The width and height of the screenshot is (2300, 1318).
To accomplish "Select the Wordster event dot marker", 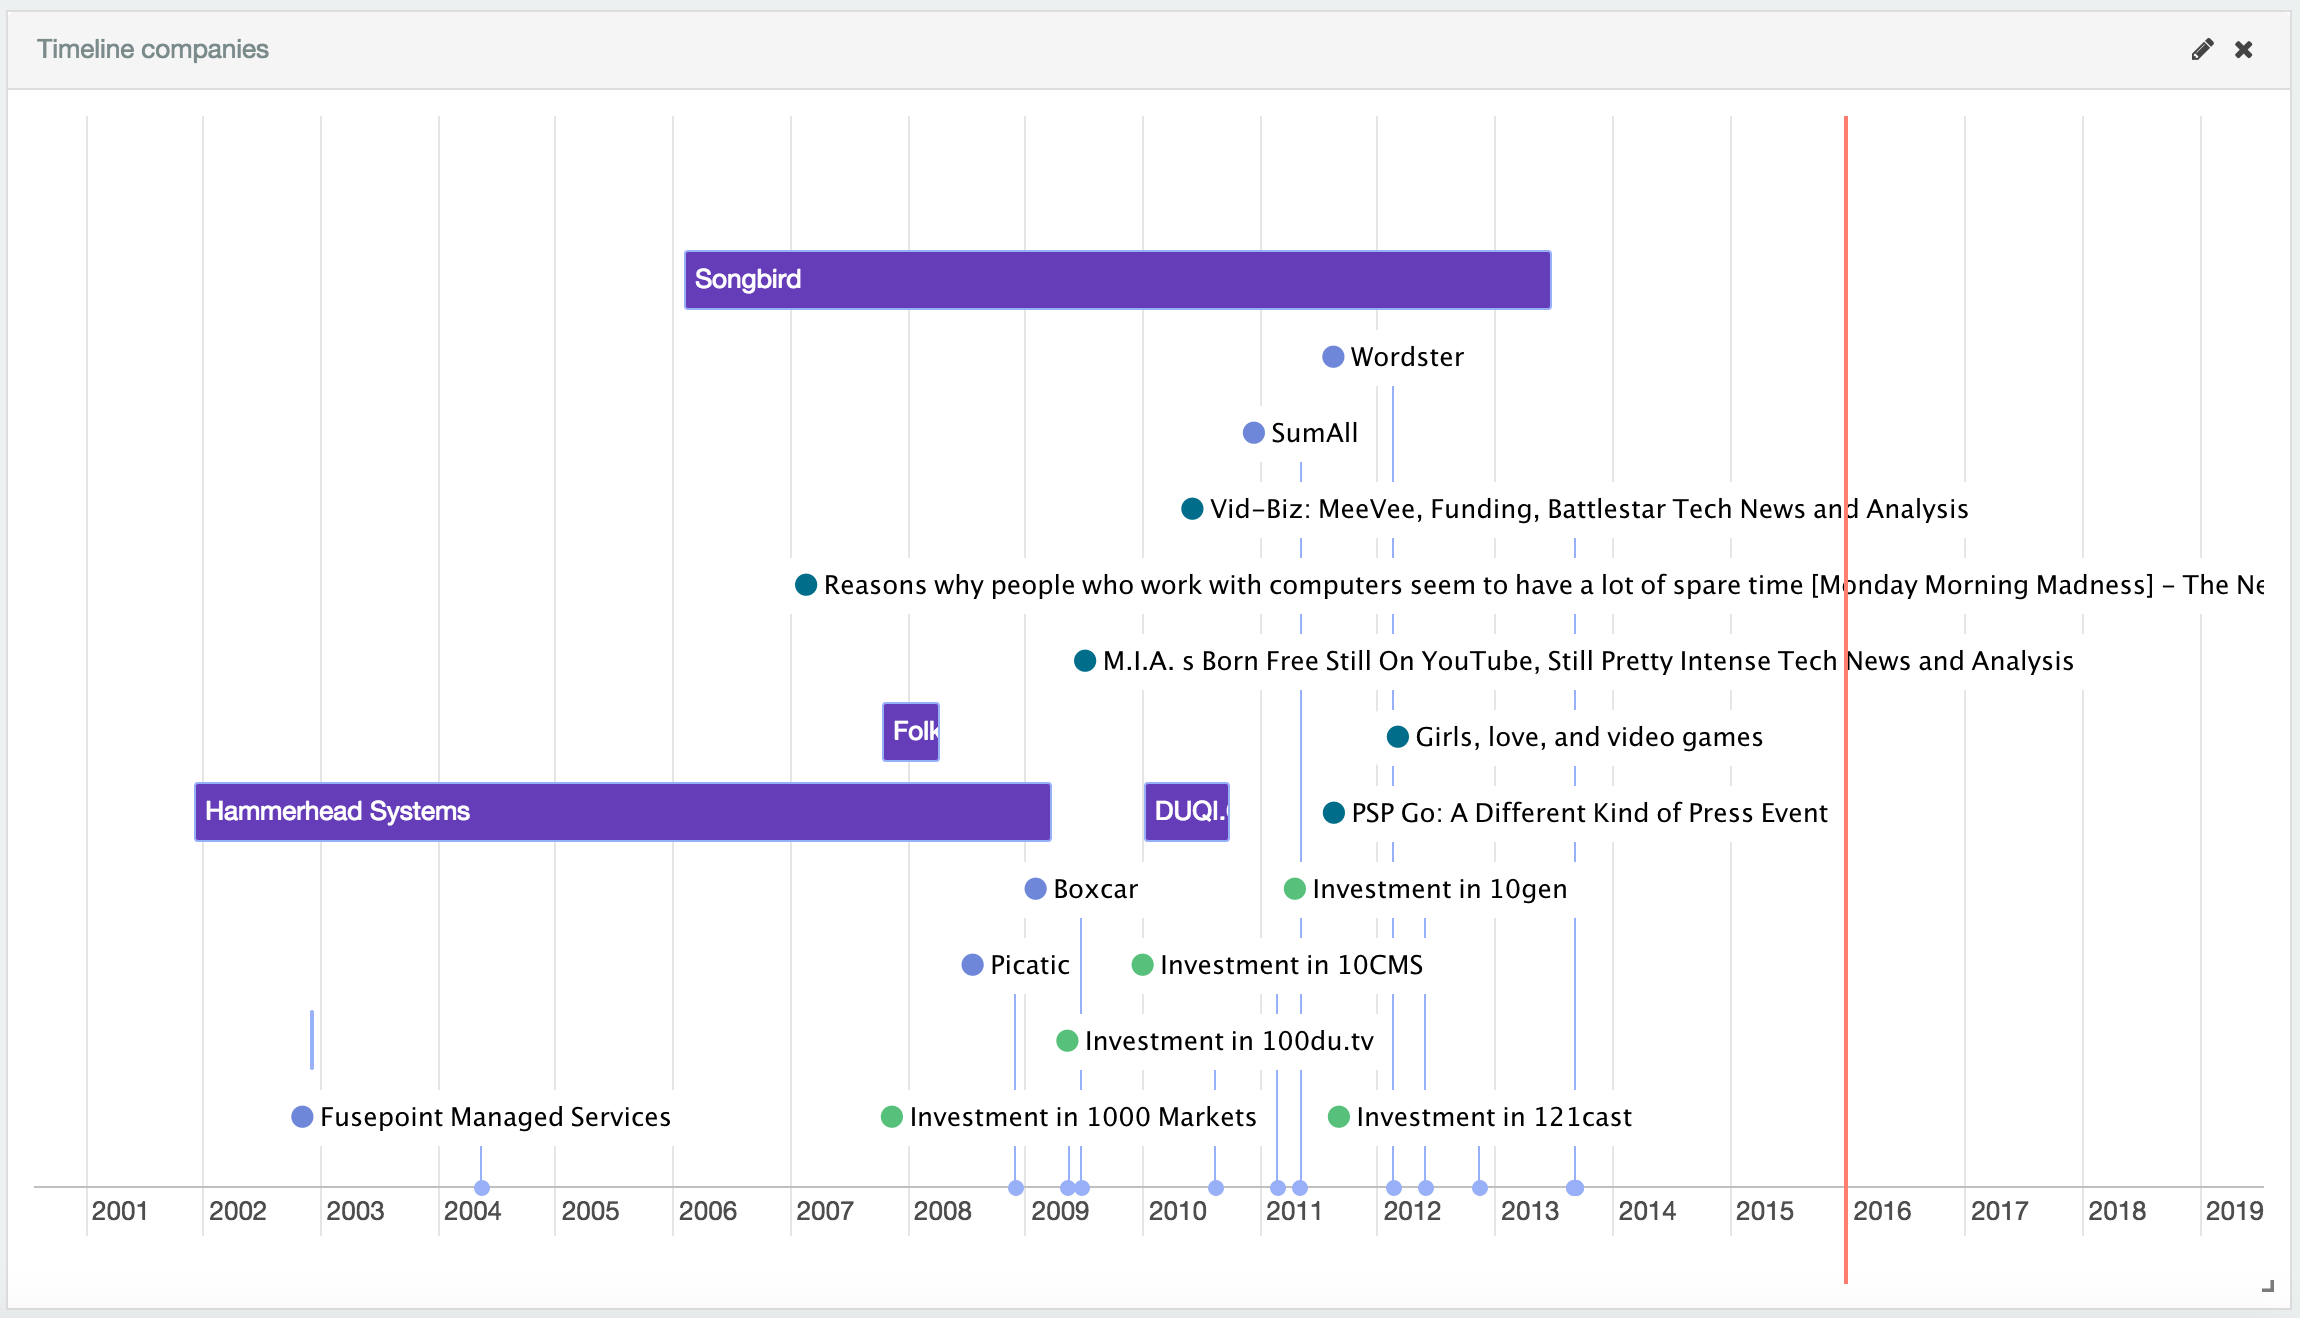I will pyautogui.click(x=1334, y=356).
